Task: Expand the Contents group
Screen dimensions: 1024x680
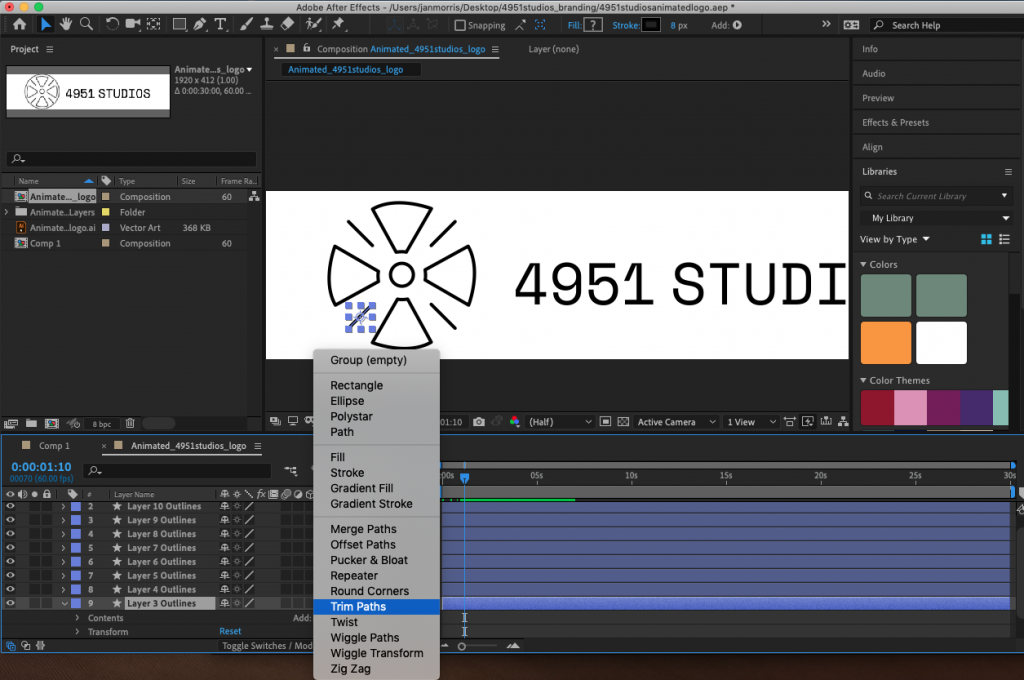Action: click(77, 618)
